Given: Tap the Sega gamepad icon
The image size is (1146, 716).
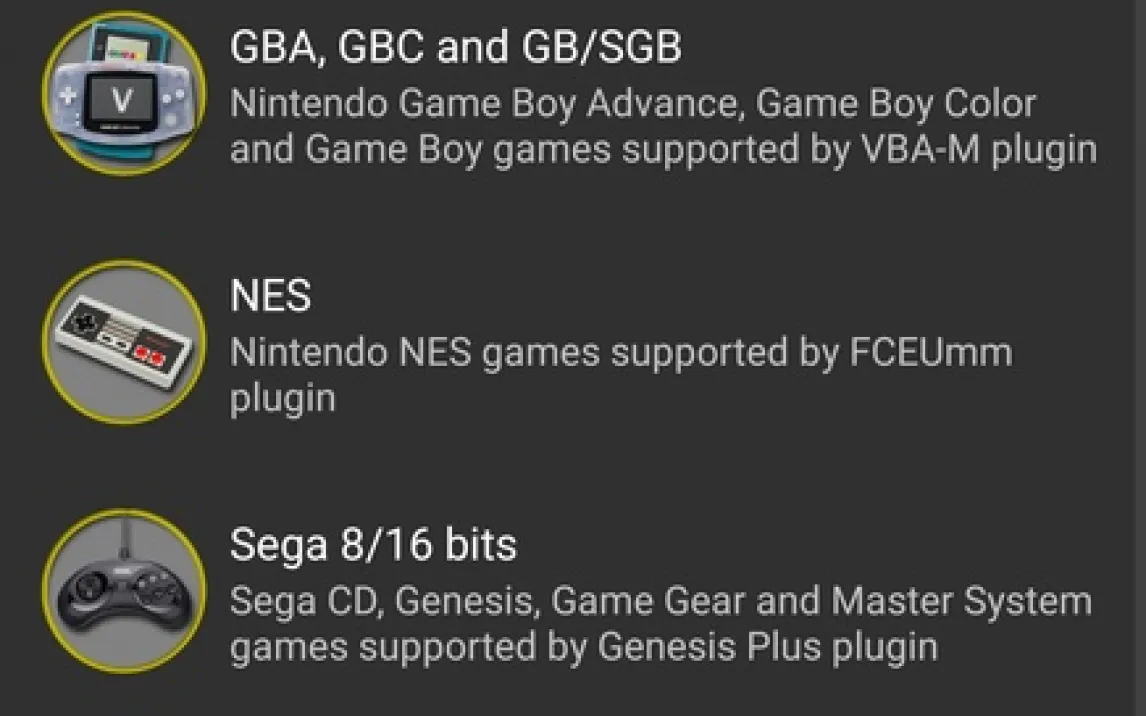Looking at the screenshot, I should 123,590.
